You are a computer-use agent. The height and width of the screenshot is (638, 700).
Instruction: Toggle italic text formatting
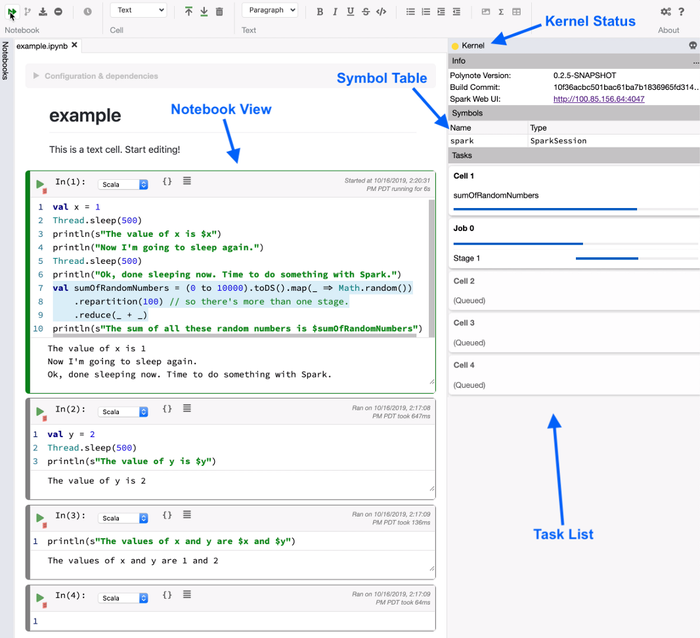click(x=335, y=12)
